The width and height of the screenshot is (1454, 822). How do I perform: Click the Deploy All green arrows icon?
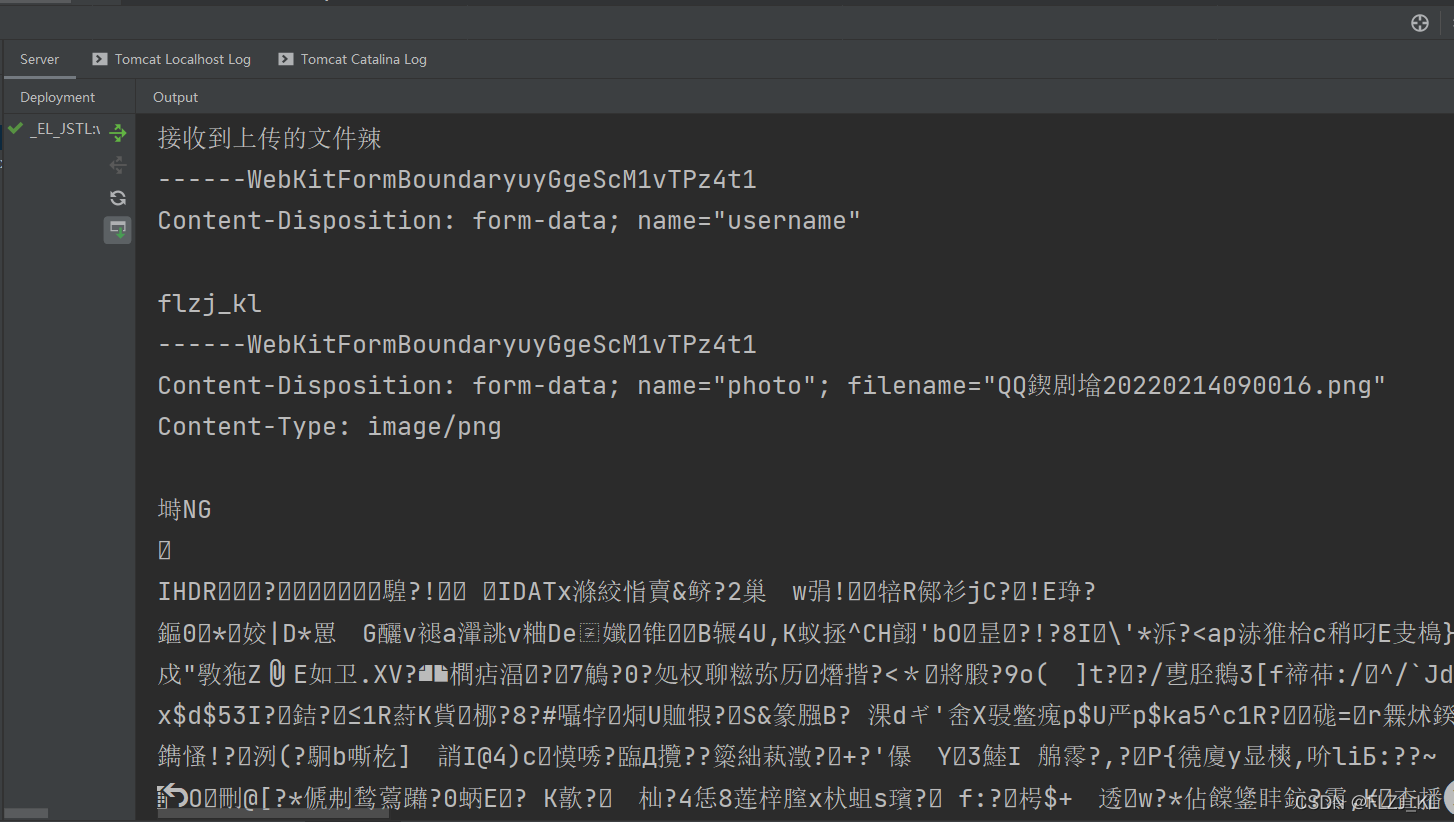pyautogui.click(x=118, y=132)
